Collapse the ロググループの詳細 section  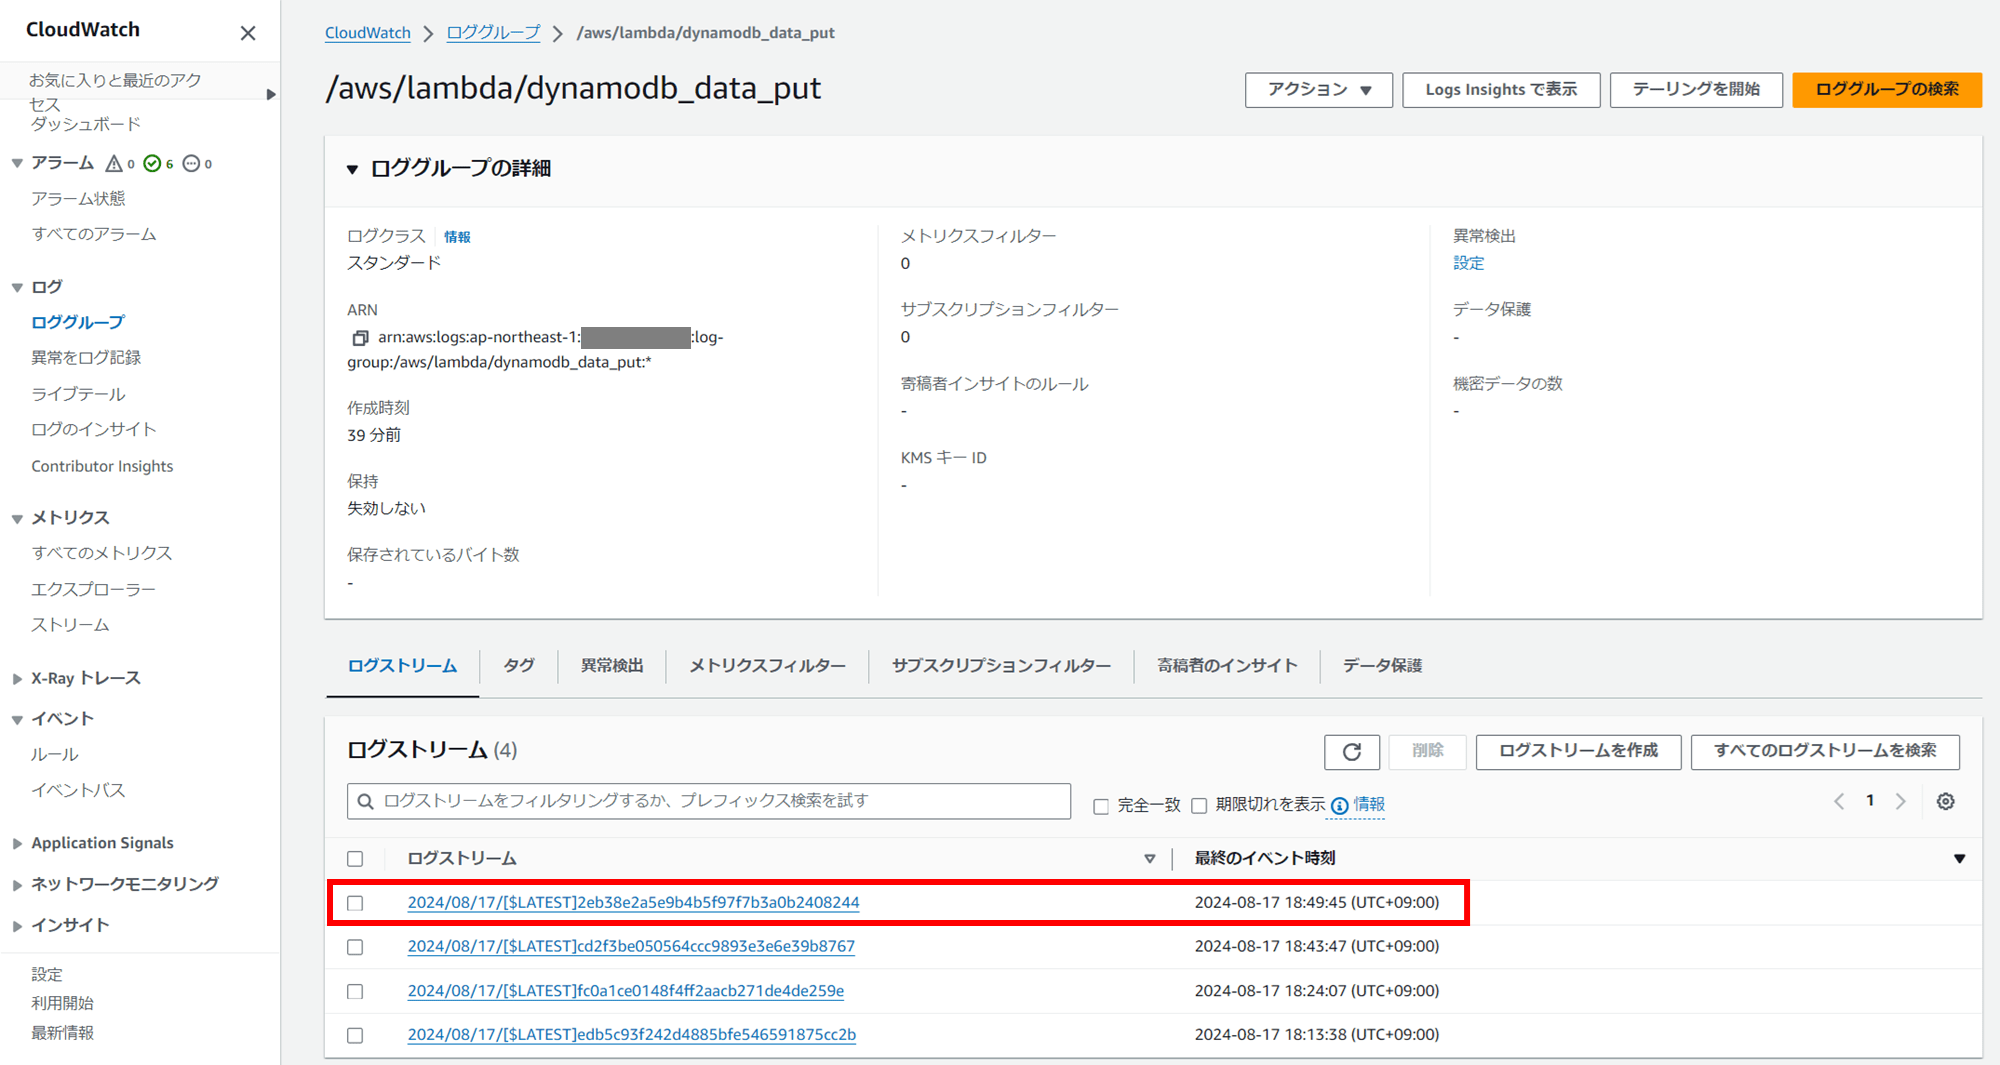point(352,170)
